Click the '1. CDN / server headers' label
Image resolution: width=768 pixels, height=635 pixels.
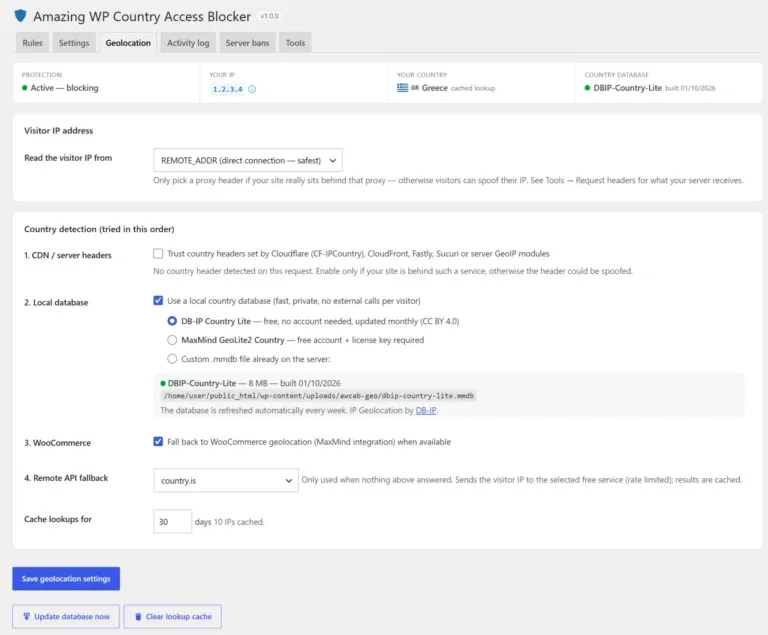68,255
